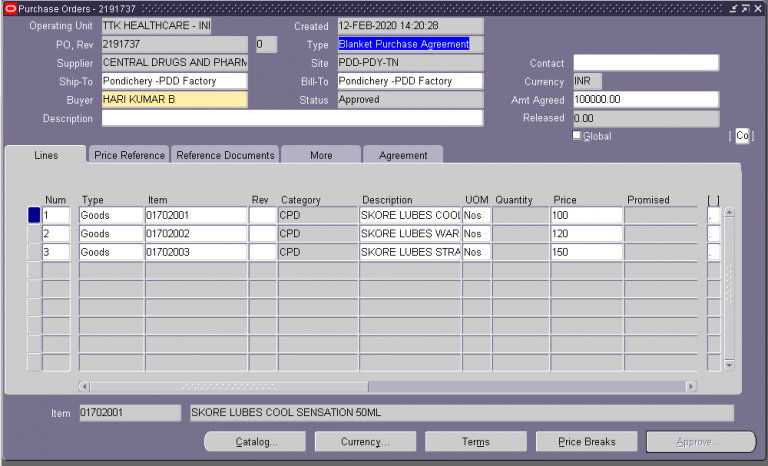The height and width of the screenshot is (466, 768).
Task: Click the Oracle icon in title bar
Action: point(10,8)
